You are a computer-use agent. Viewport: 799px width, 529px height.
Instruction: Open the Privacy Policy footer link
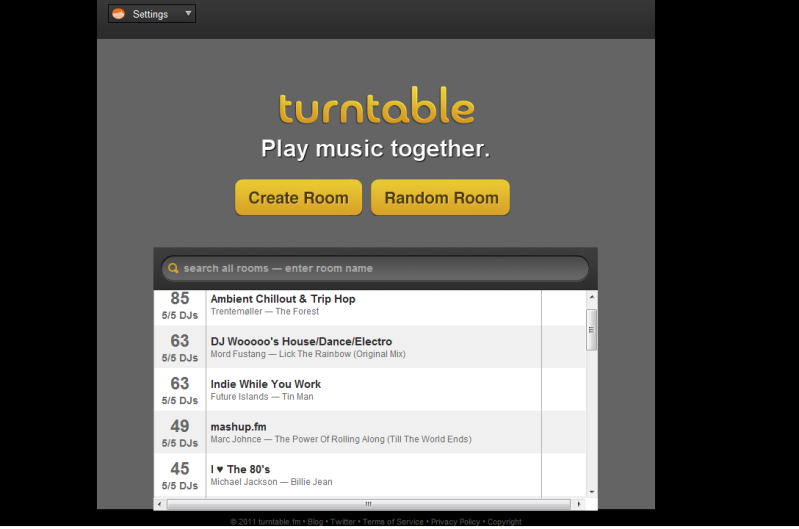coord(456,522)
